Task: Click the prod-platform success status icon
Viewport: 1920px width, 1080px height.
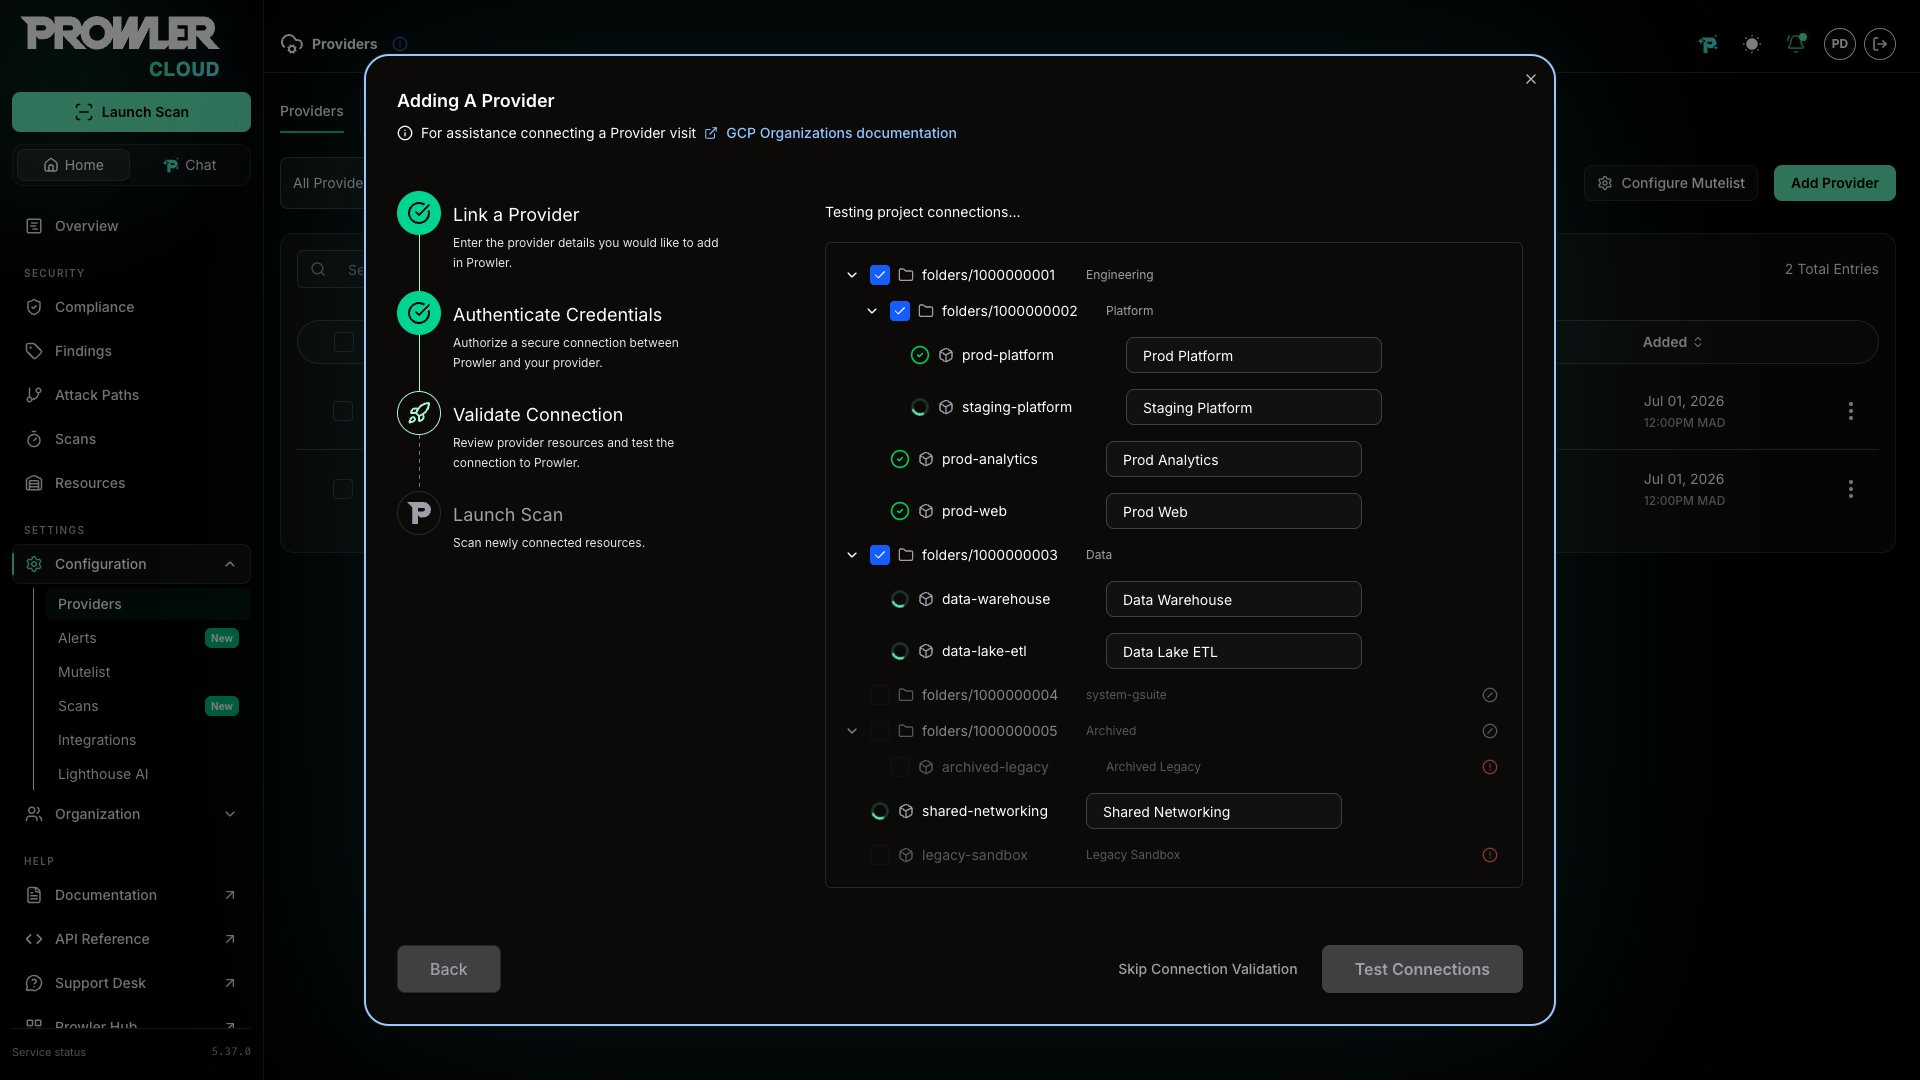Action: [x=920, y=355]
